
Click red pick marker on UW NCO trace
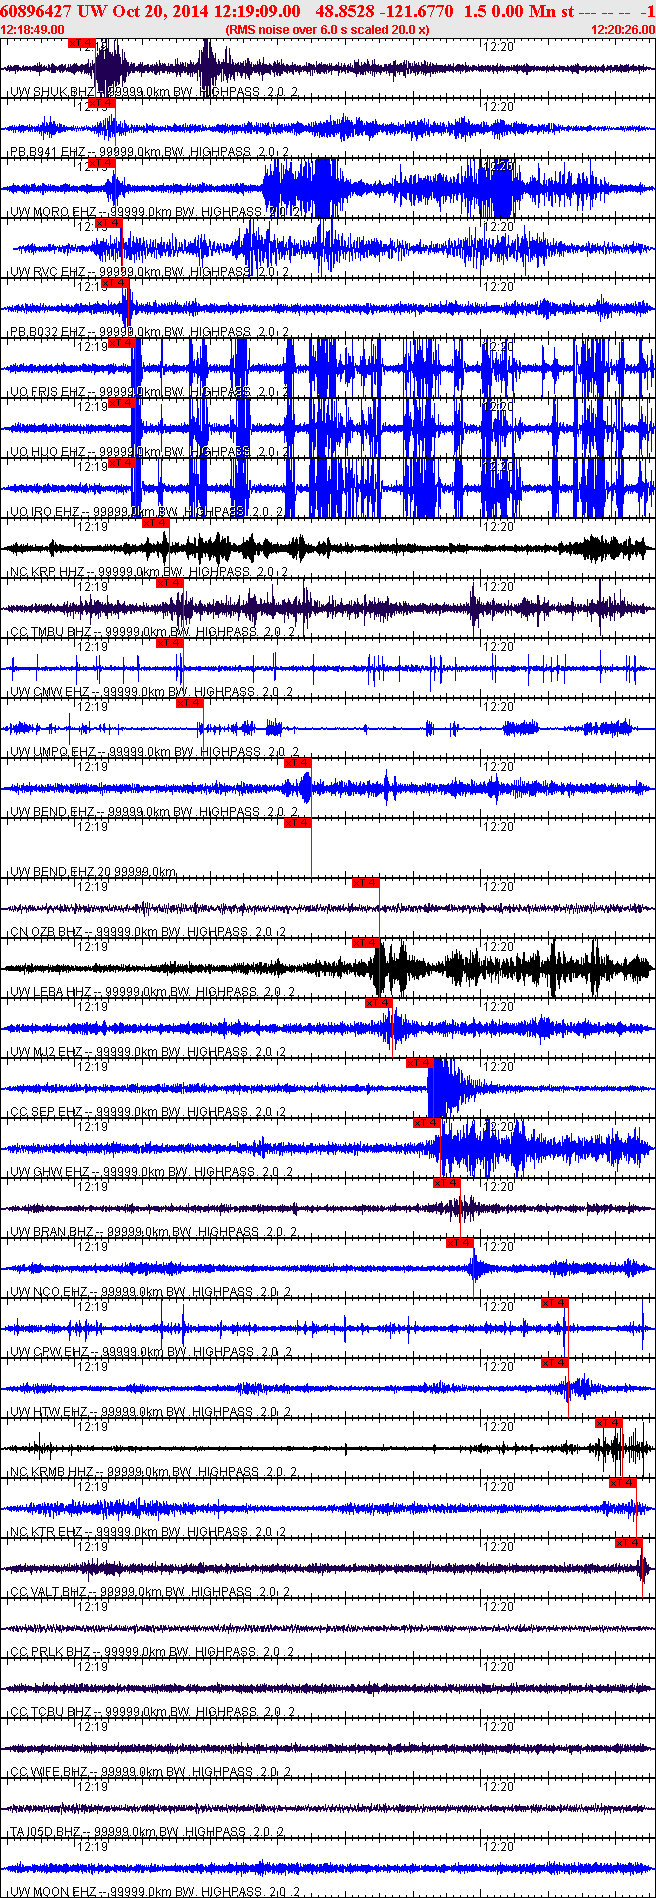(x=459, y=1243)
